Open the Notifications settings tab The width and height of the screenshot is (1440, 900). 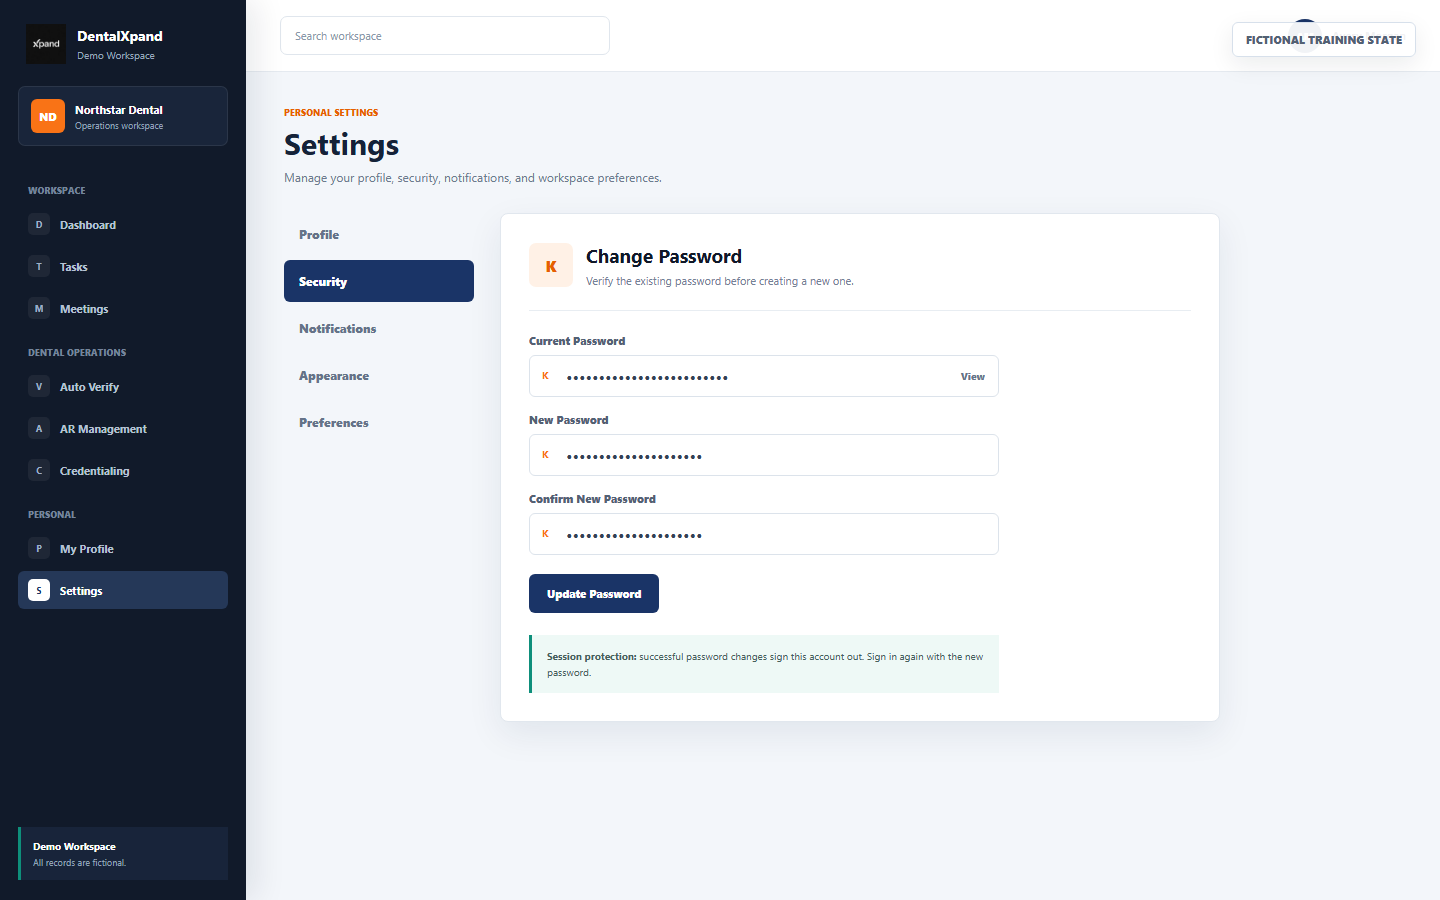click(379, 329)
